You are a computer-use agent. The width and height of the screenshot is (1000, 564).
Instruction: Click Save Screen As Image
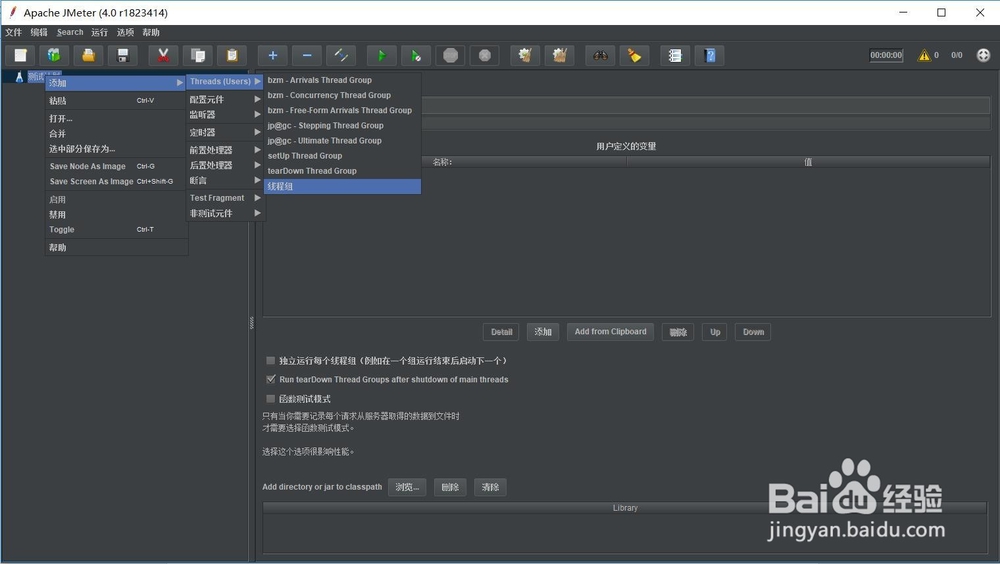click(115, 182)
